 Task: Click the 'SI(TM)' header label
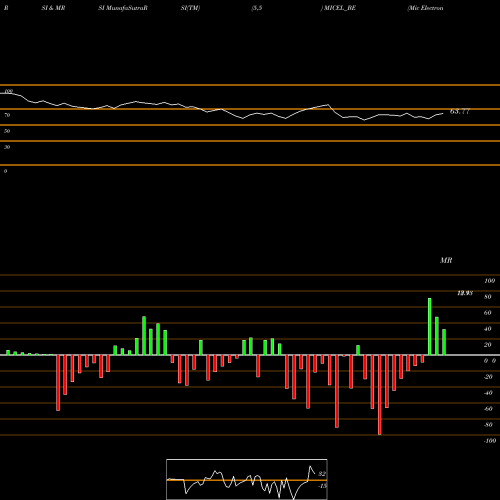click(x=190, y=8)
